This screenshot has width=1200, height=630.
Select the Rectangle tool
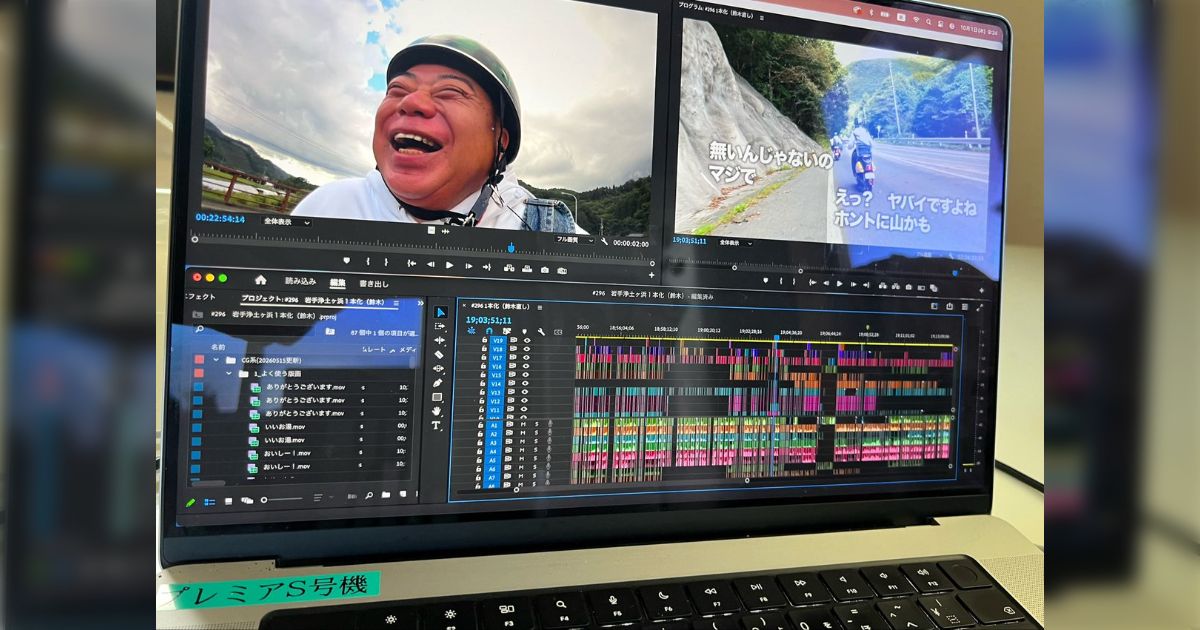coord(437,397)
